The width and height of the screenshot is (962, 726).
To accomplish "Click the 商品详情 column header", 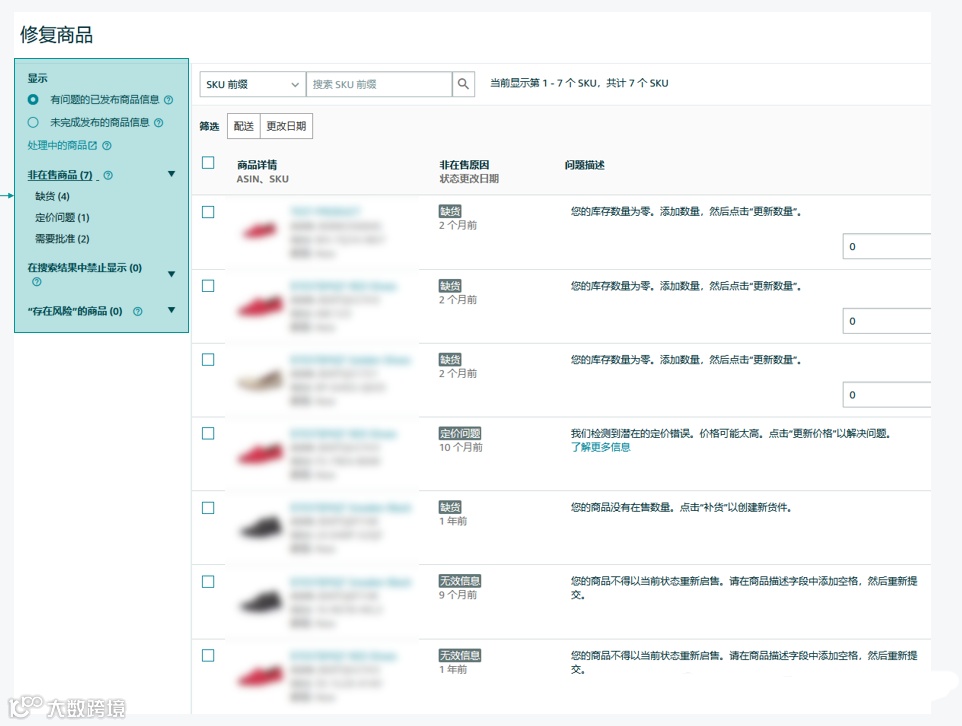I will 256,164.
